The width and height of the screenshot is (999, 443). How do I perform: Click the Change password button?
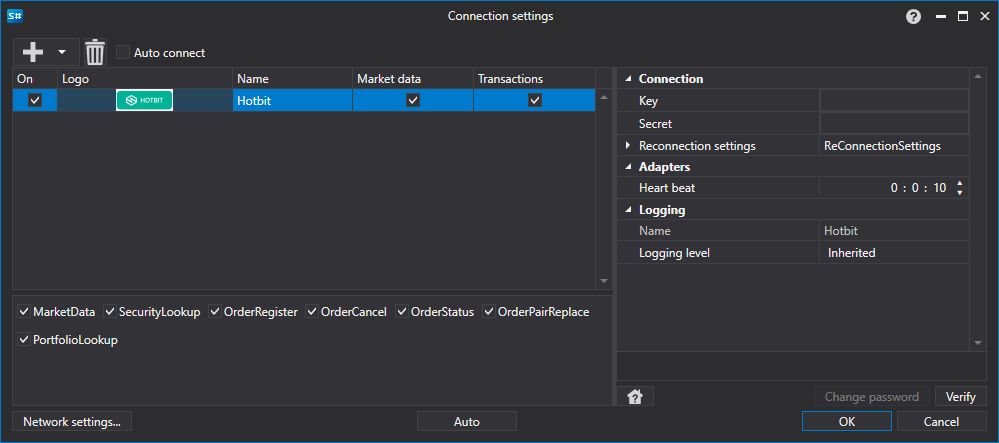(872, 396)
